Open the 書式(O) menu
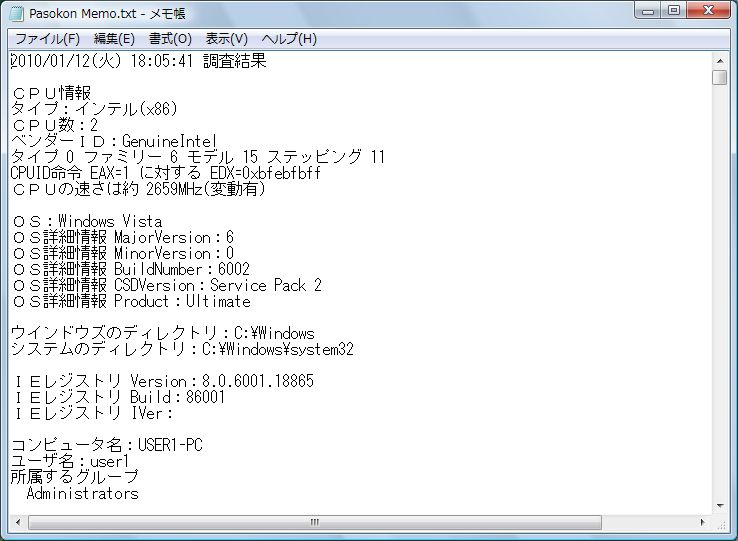 [x=170, y=39]
